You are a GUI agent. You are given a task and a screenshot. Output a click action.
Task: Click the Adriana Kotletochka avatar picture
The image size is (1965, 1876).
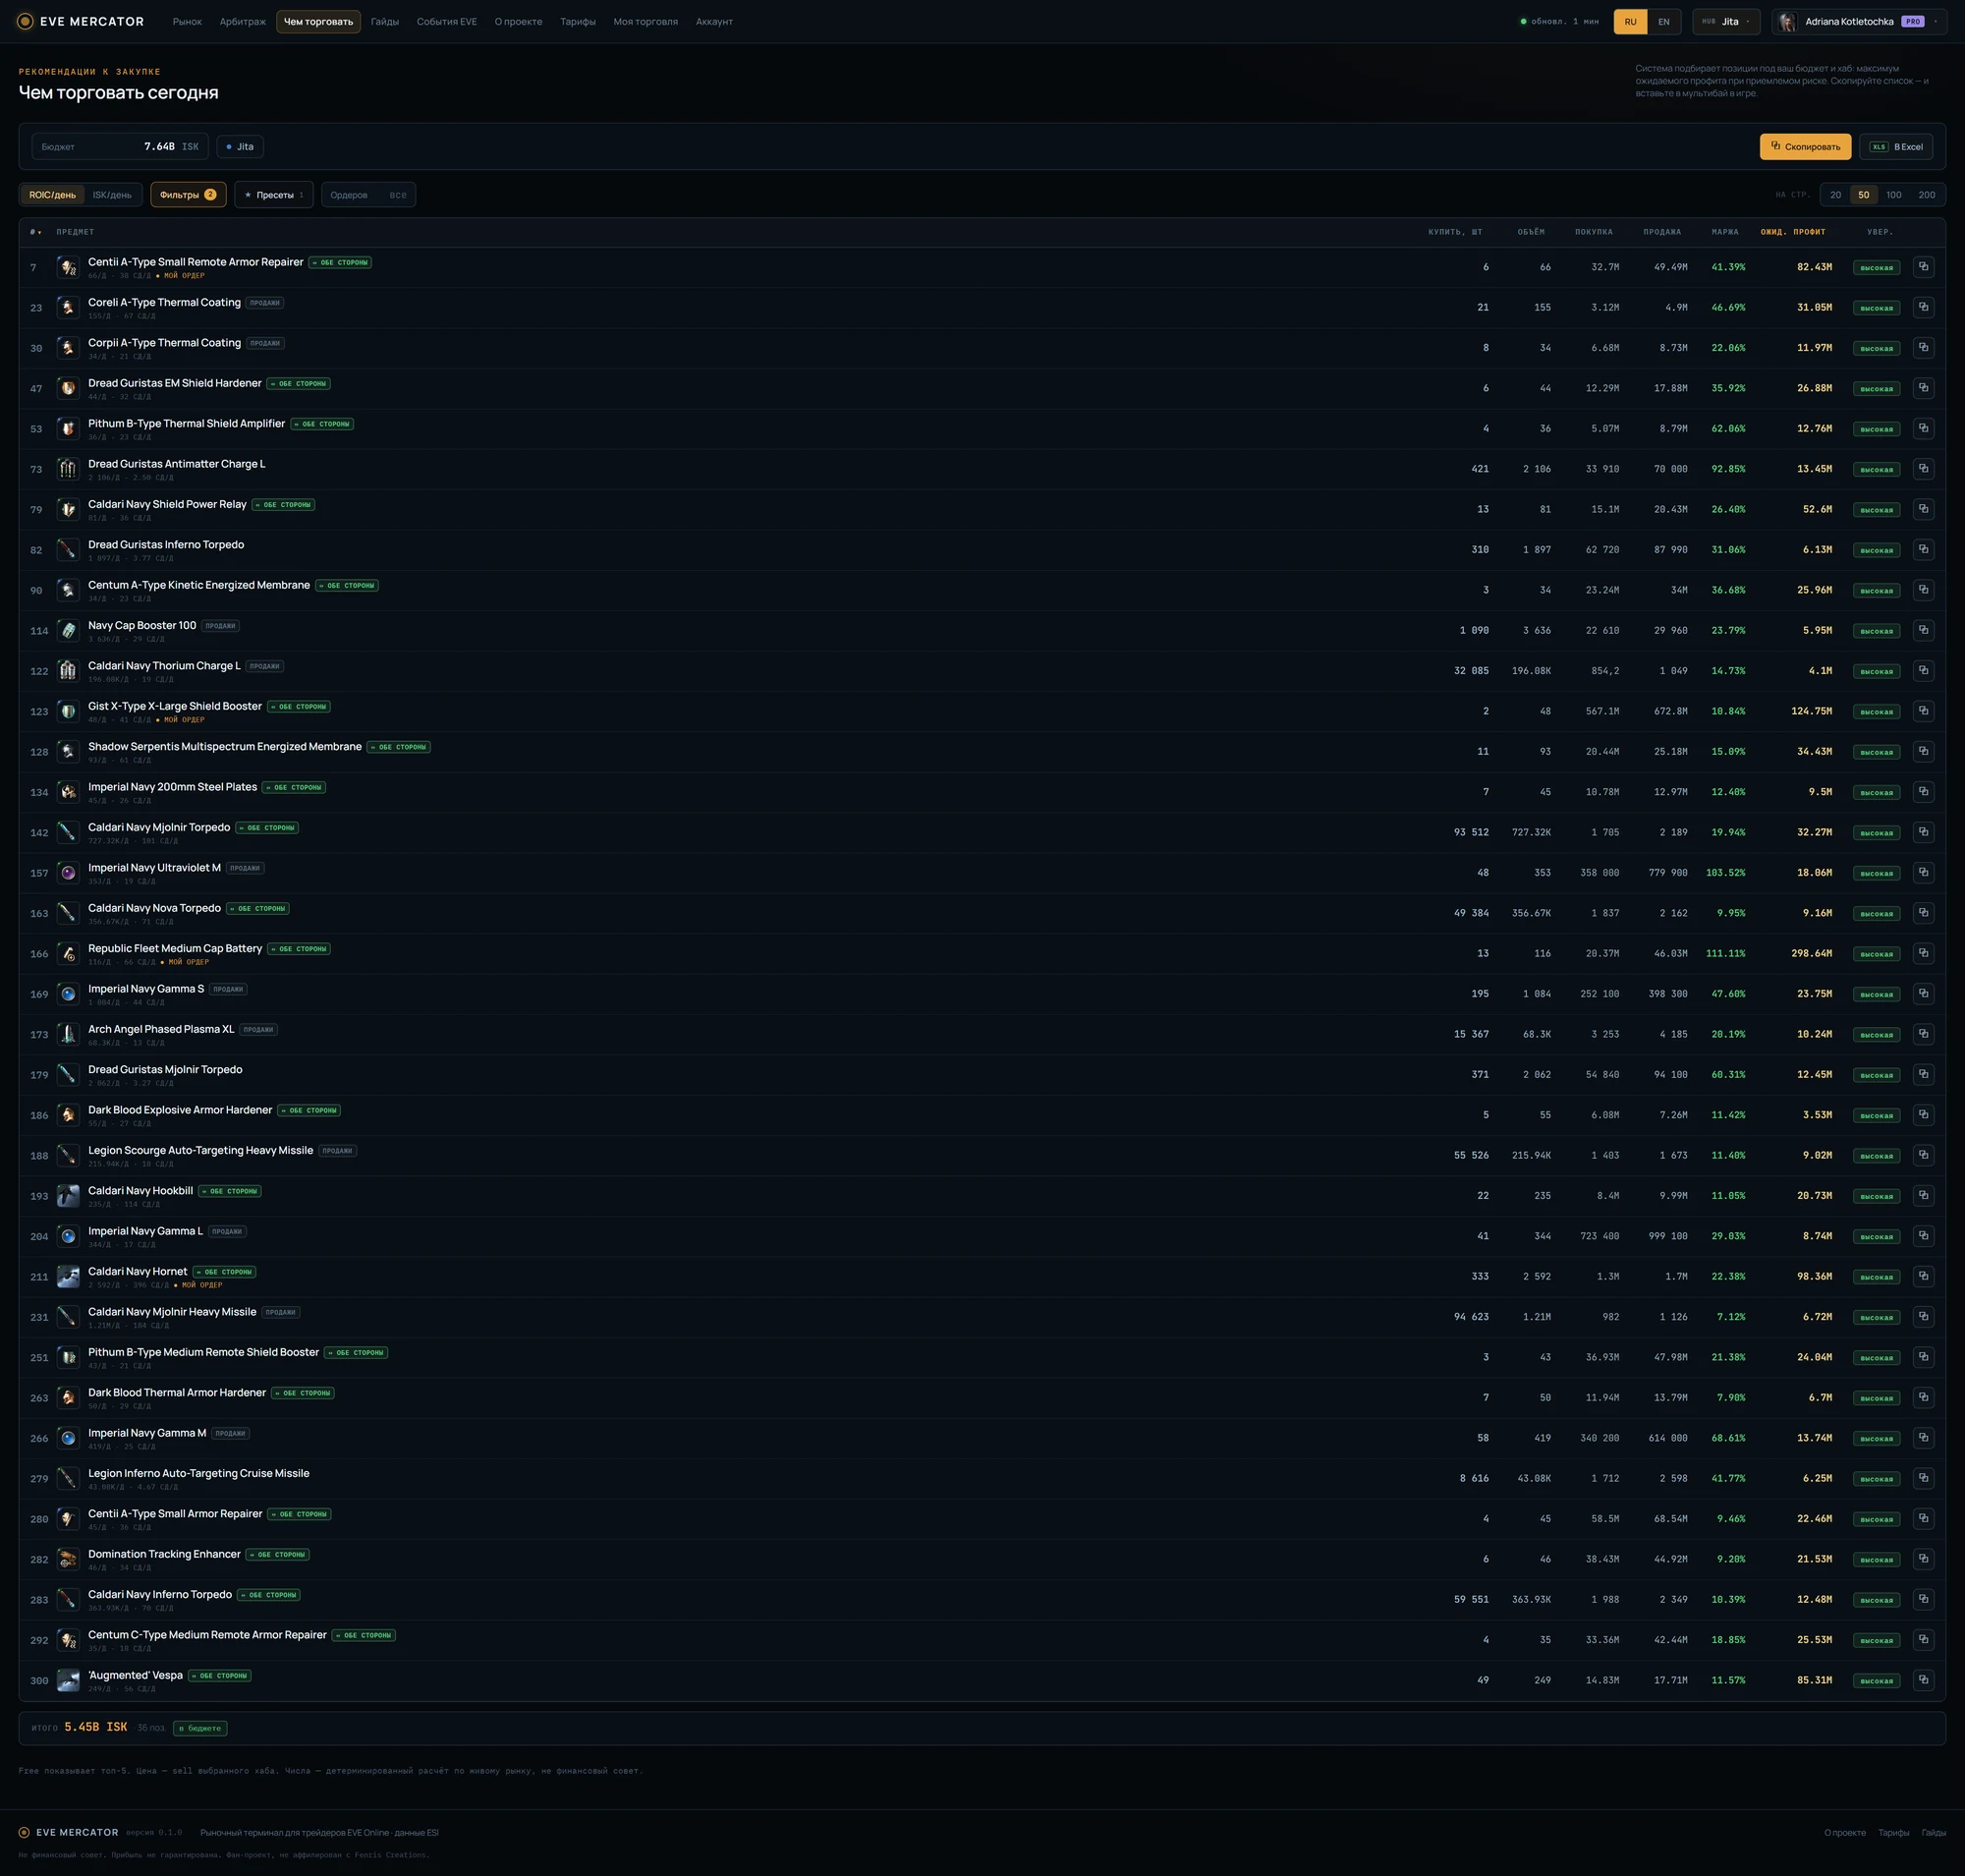click(x=1788, y=21)
